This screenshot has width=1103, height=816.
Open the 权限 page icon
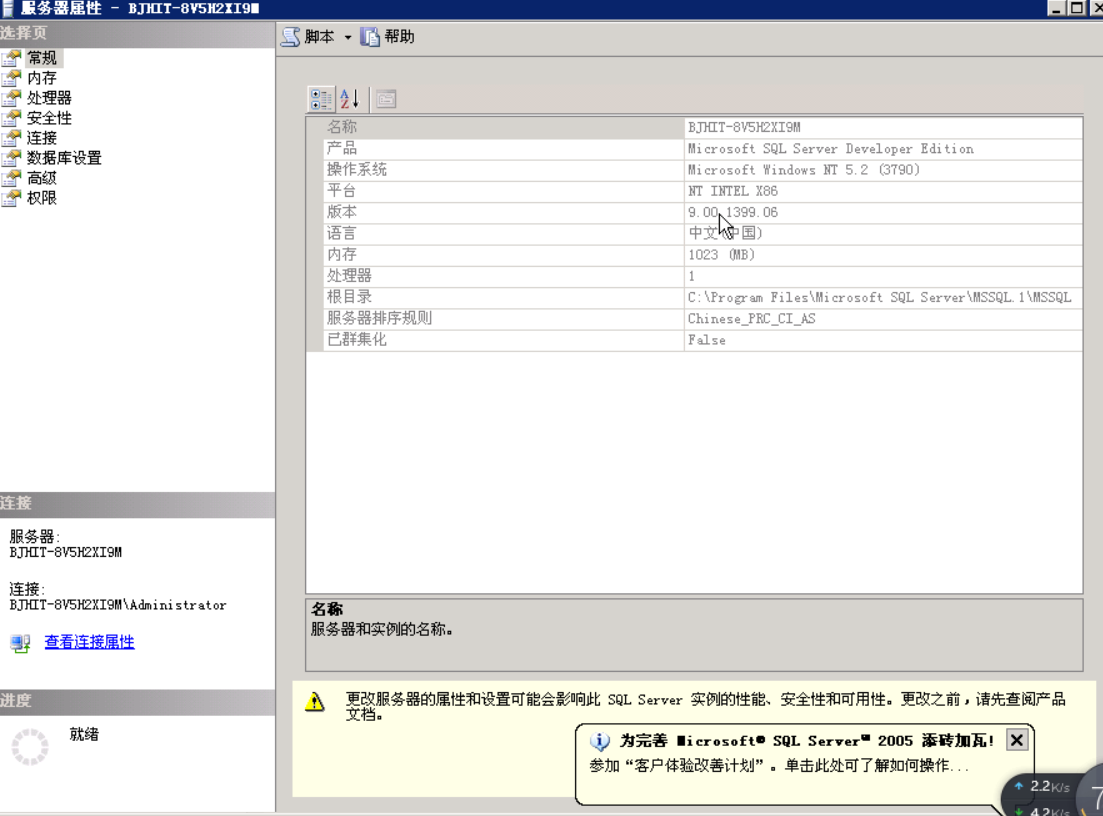pos(11,198)
